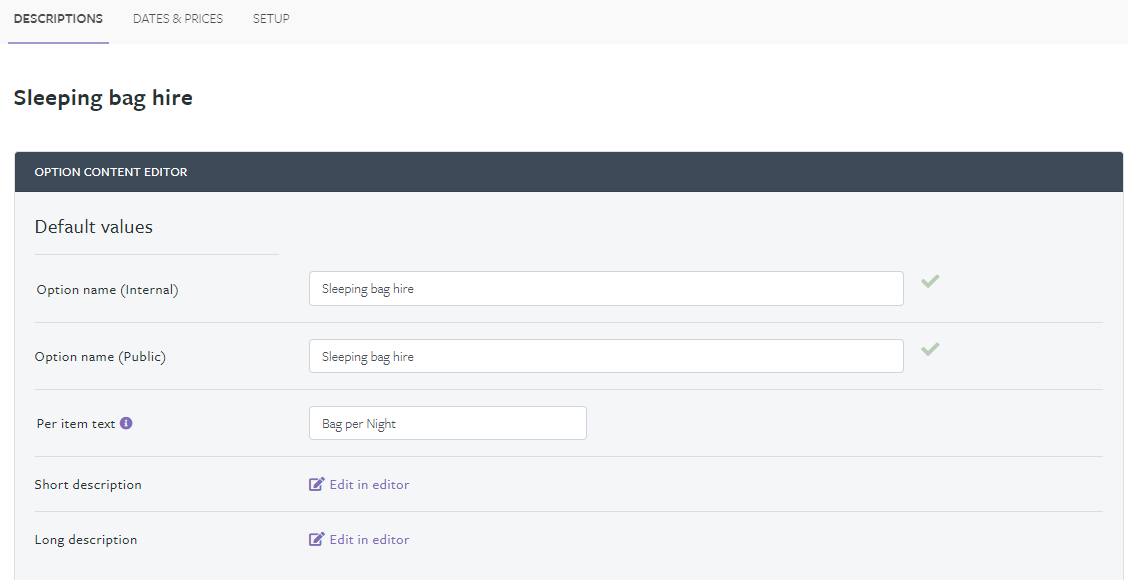This screenshot has width=1128, height=580.
Task: Click the info icon beside Per item text
Action: click(x=126, y=423)
